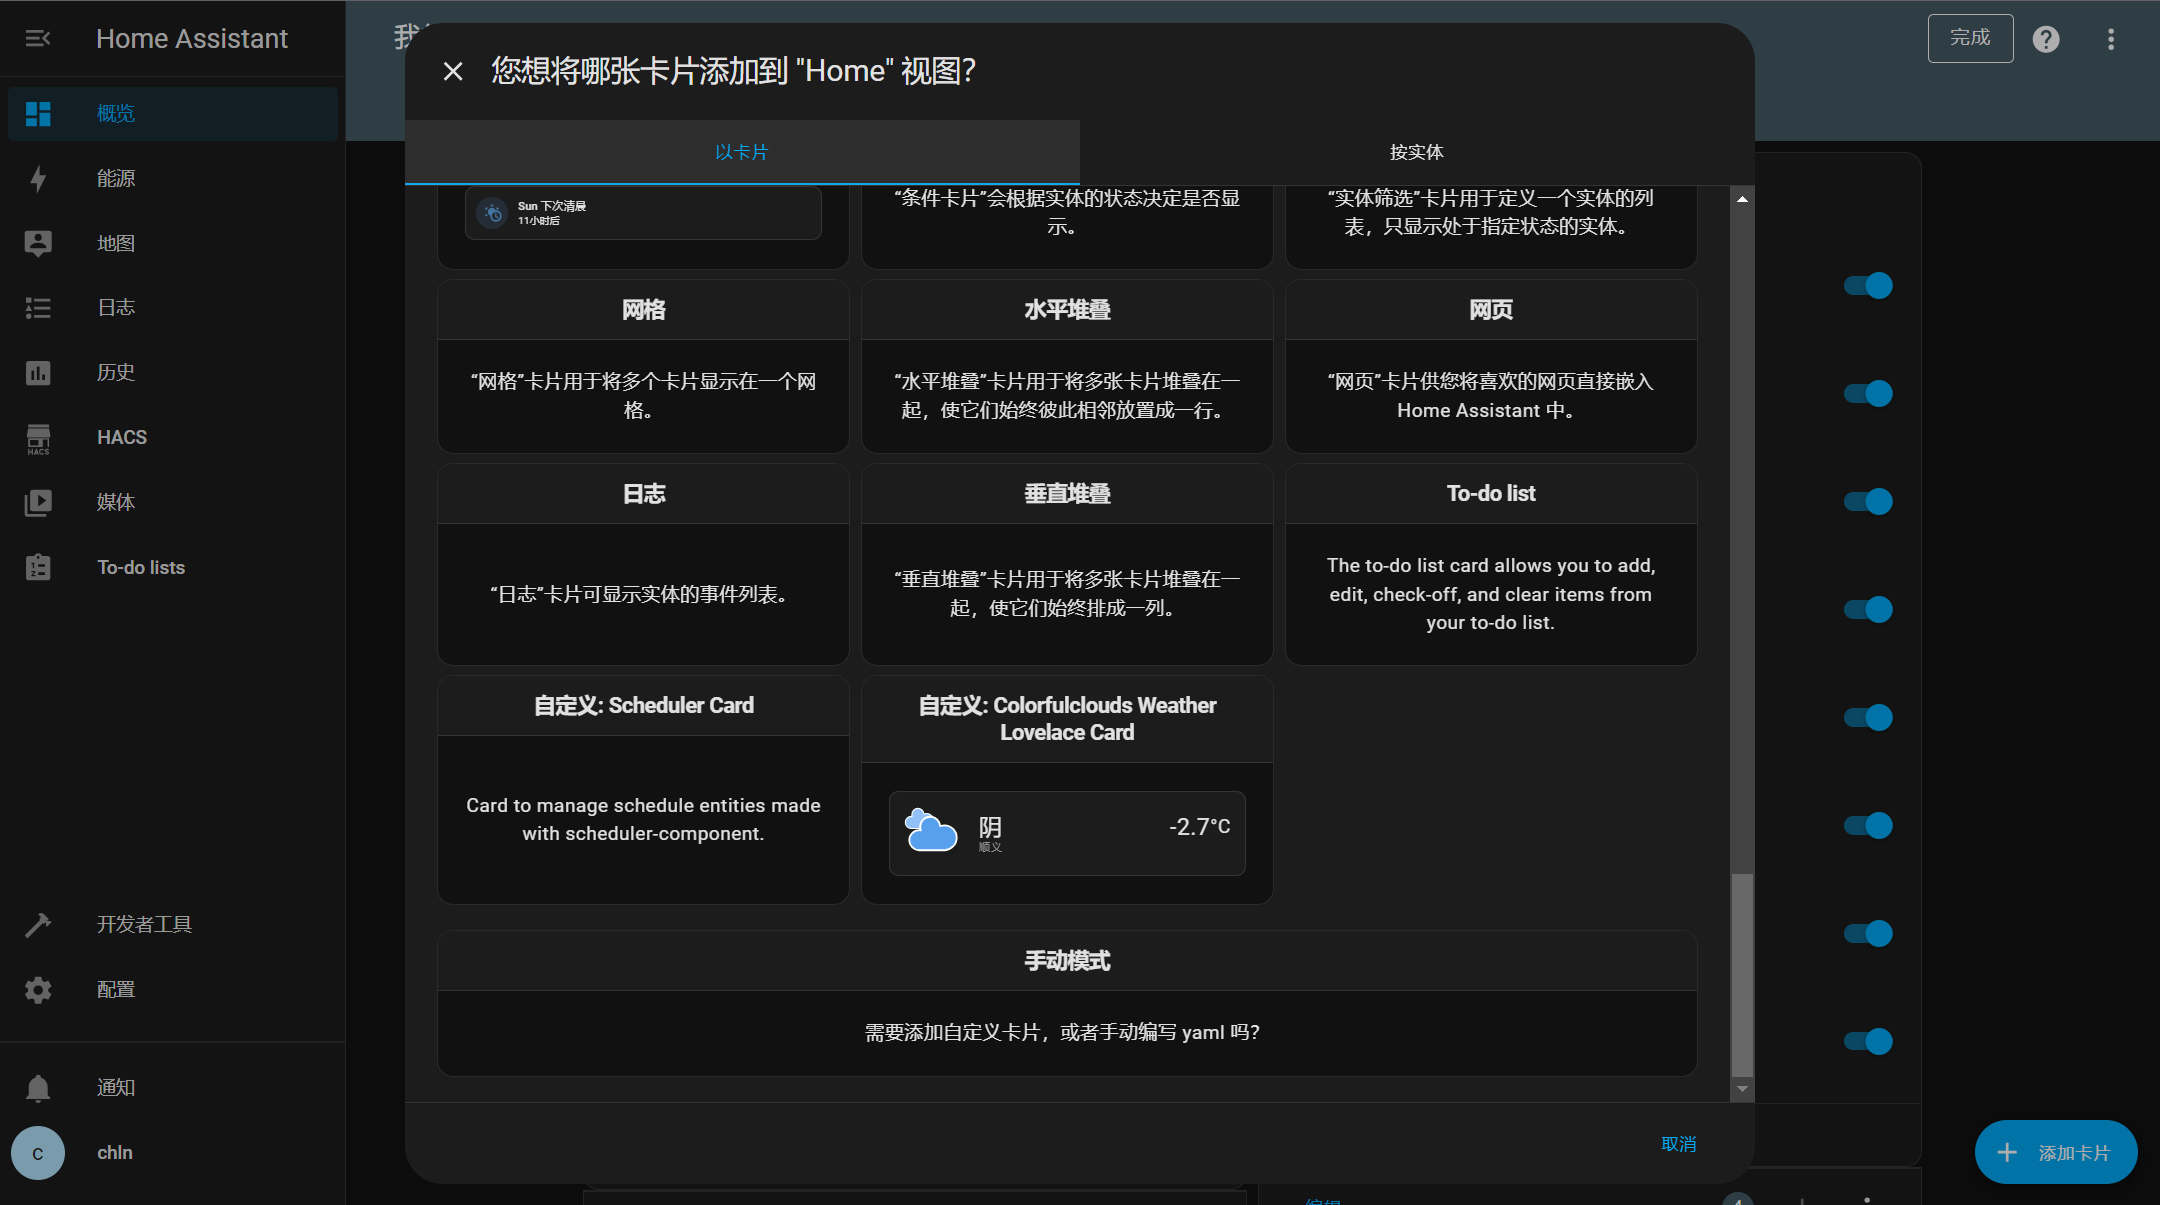Open the 能源 lightning icon
The width and height of the screenshot is (2160, 1205).
(x=38, y=178)
